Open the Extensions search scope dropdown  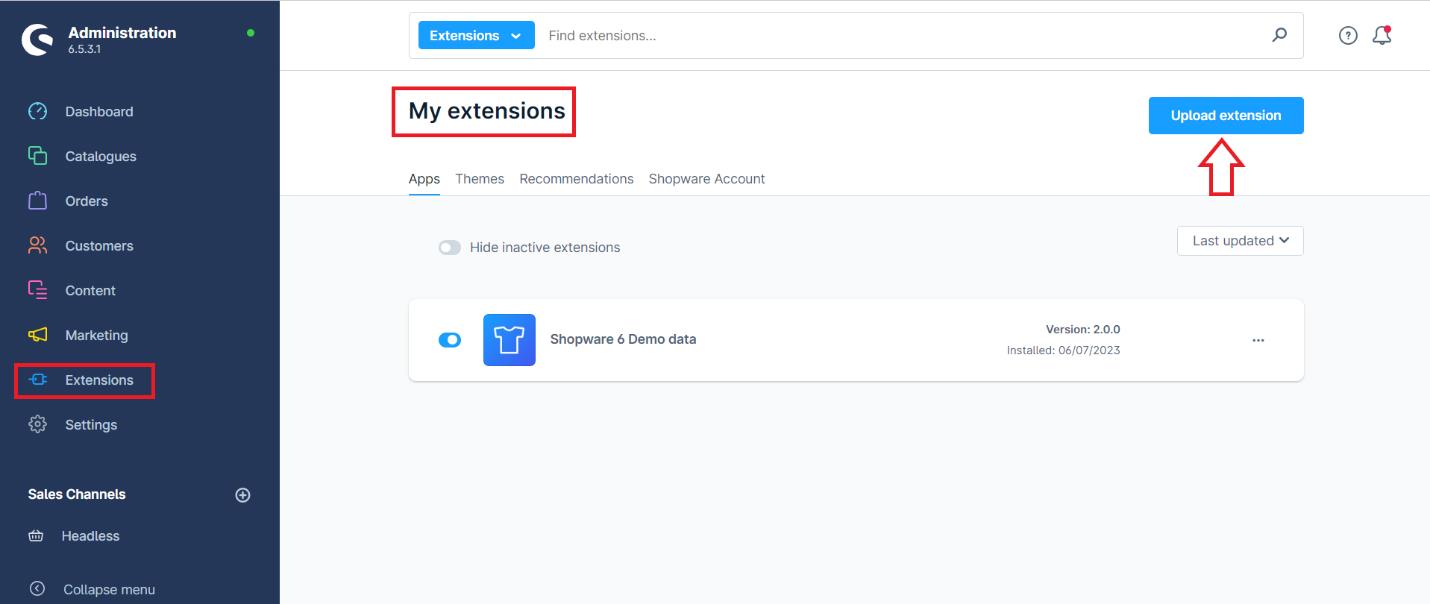pyautogui.click(x=476, y=36)
